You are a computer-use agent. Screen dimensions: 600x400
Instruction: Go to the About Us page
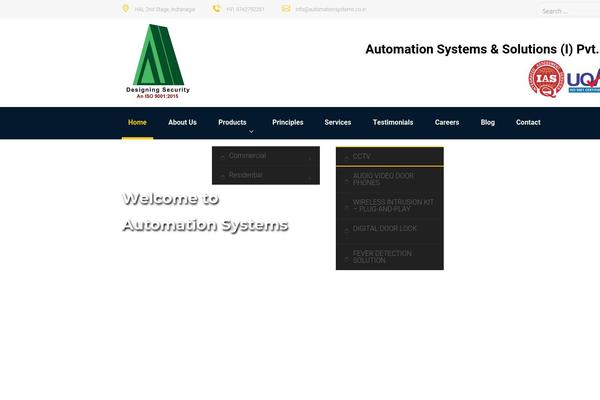[x=183, y=122]
